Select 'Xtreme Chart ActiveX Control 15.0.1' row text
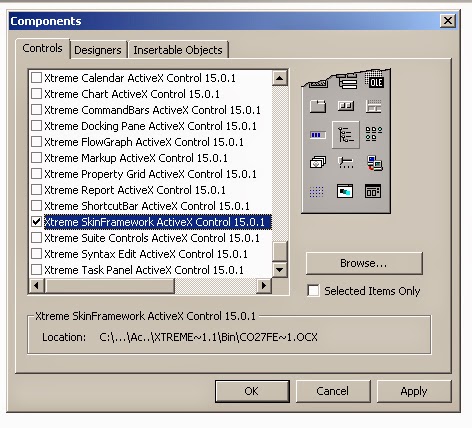The image size is (472, 428). [132, 94]
